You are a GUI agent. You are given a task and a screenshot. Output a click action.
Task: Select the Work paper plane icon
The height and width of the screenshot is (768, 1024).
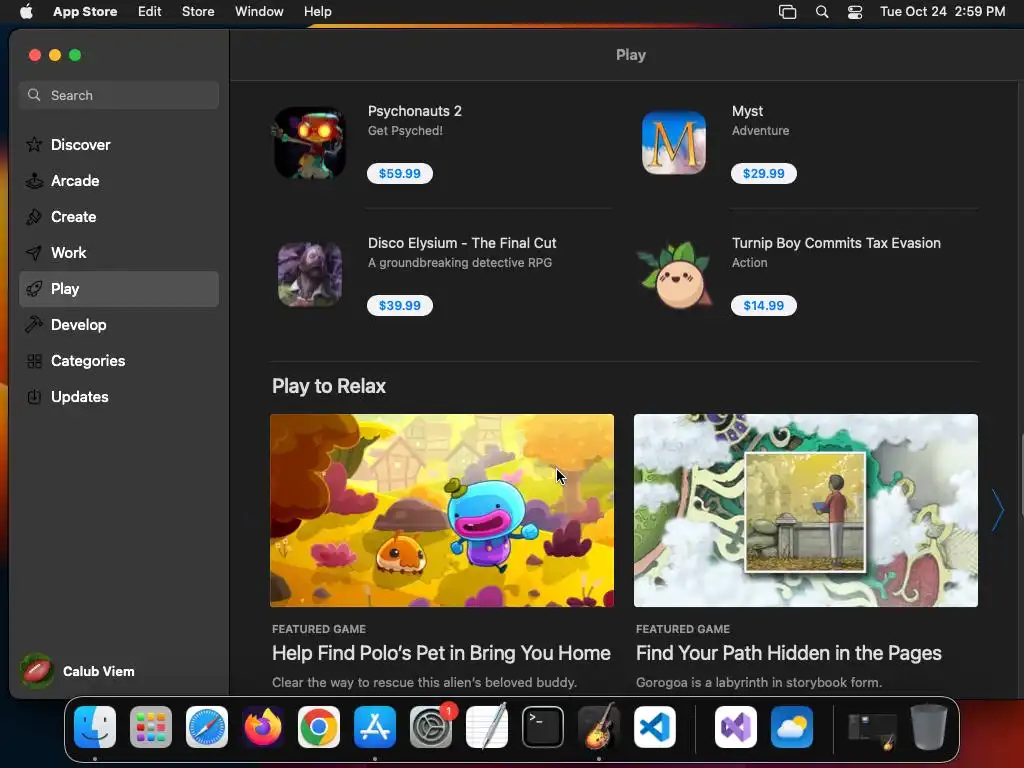point(34,253)
